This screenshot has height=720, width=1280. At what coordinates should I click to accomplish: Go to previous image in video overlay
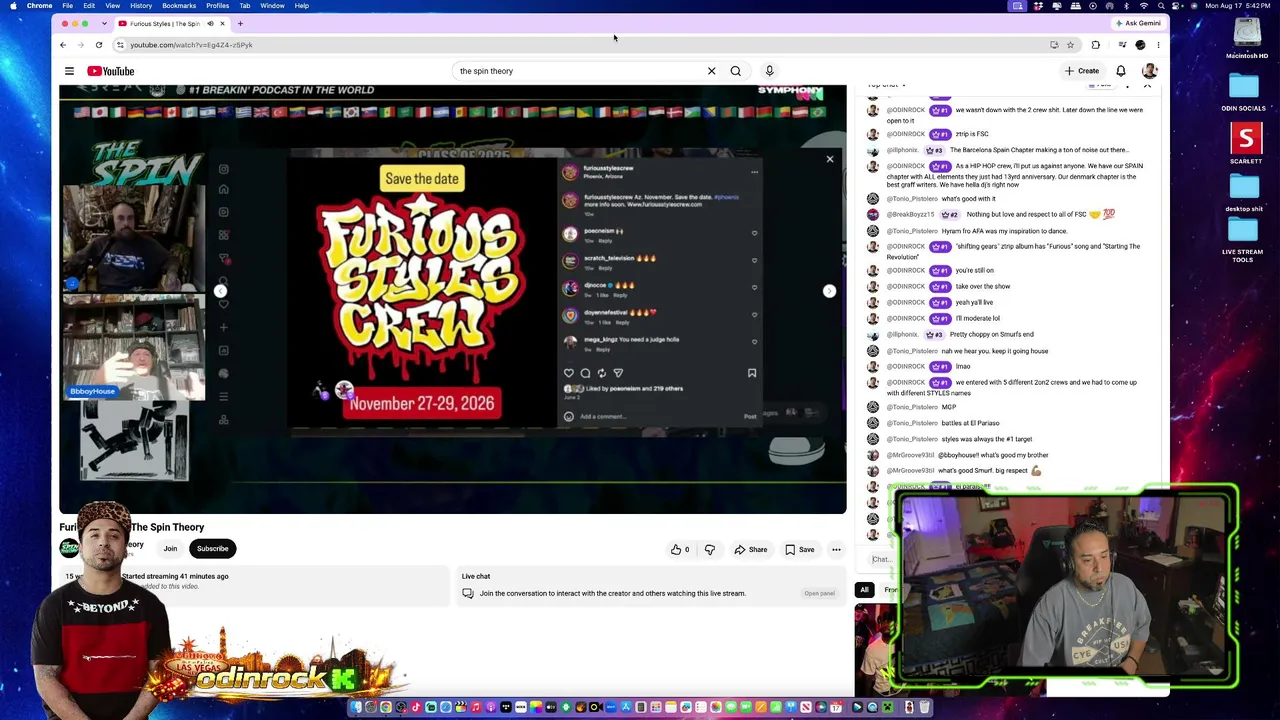coord(220,291)
